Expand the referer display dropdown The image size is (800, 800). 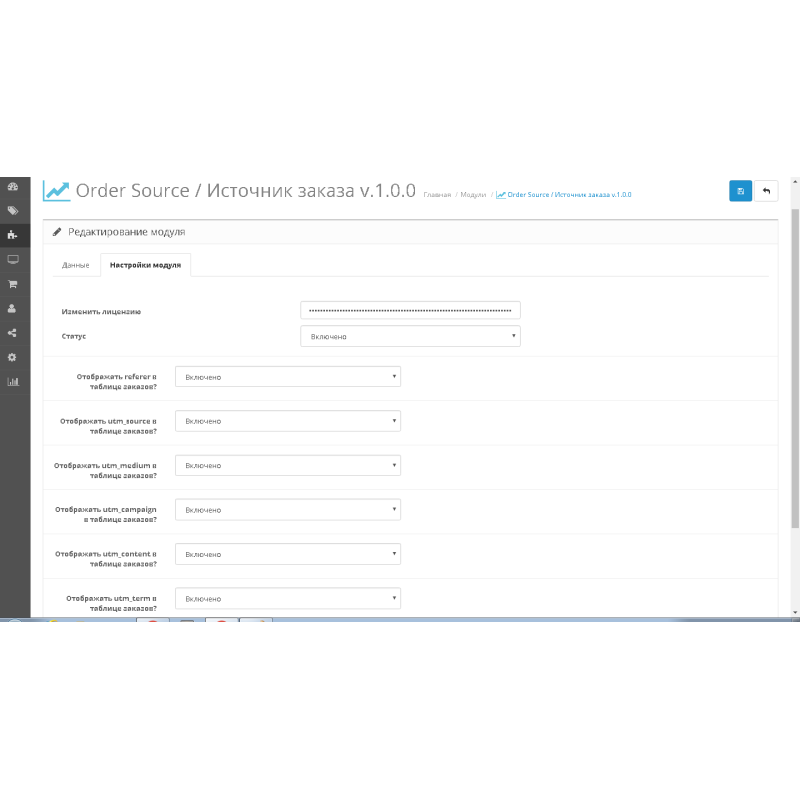288,377
